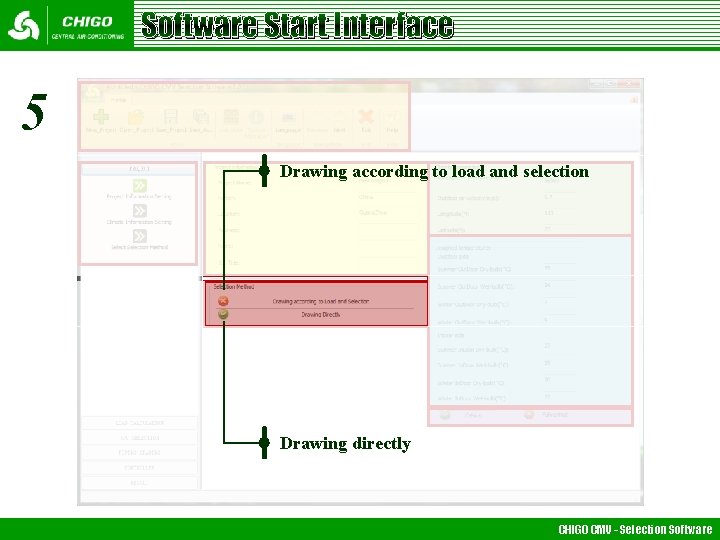Click the Open Project folder icon
Image resolution: width=720 pixels, height=540 pixels.
pyautogui.click(x=136, y=117)
